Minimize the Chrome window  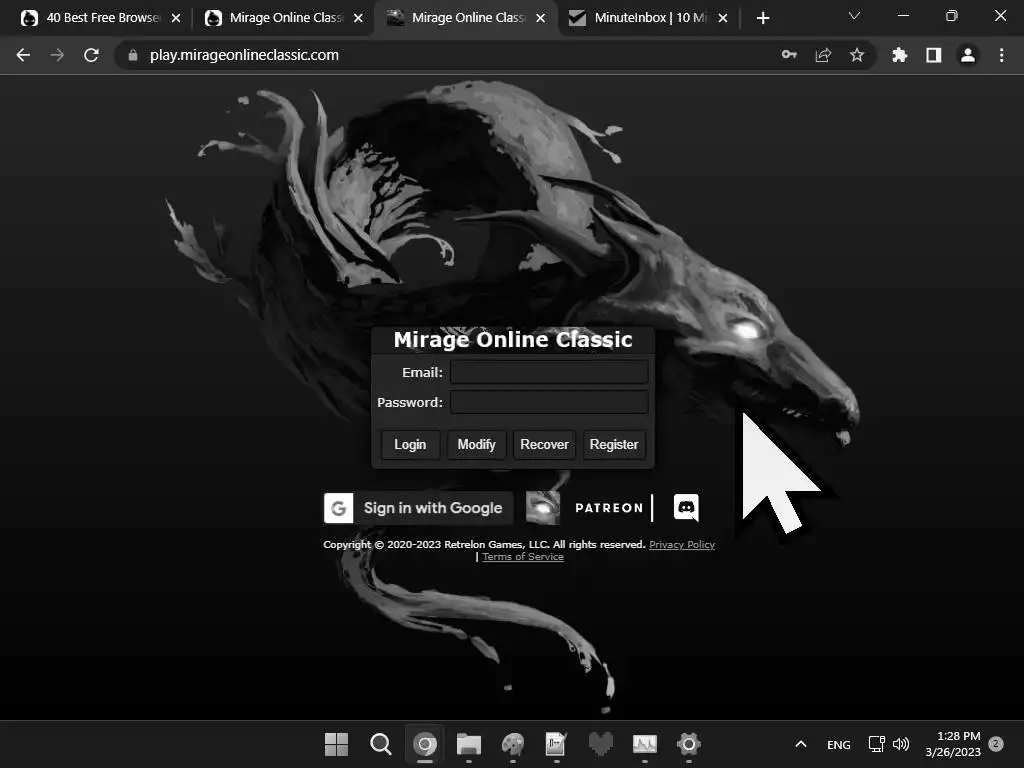tap(903, 16)
